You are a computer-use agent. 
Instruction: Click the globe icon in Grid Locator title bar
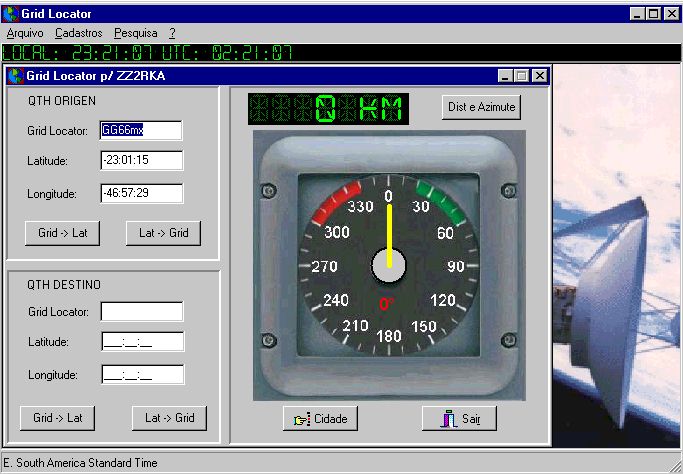pyautogui.click(x=10, y=14)
